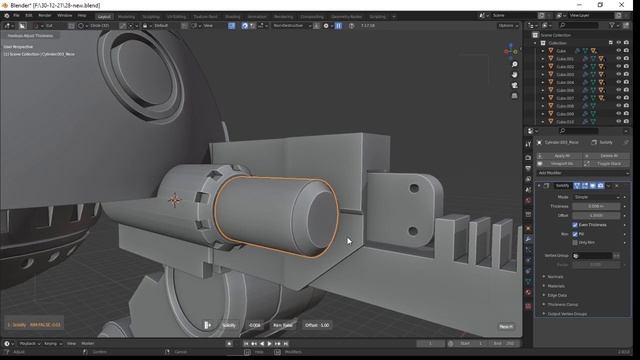Screen dimensions: 640x360
Task: Open the Keying dropdown in the timeline
Action: click(x=53, y=344)
